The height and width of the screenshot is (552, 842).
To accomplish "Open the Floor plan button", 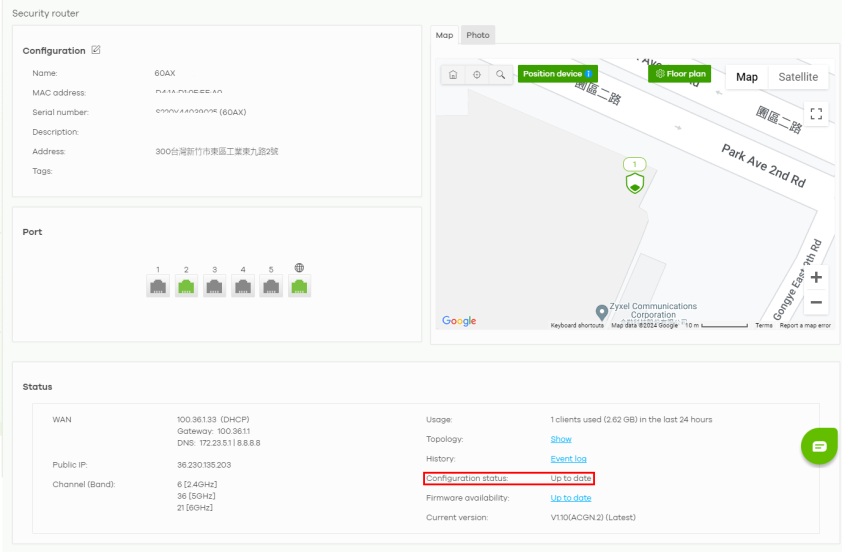I will coord(680,74).
